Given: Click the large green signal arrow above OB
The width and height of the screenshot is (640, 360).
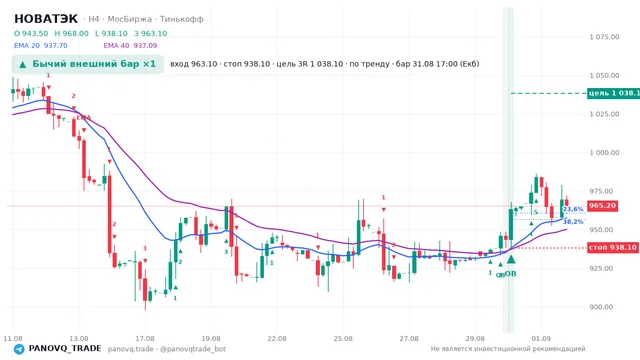Looking at the screenshot, I should click(511, 259).
